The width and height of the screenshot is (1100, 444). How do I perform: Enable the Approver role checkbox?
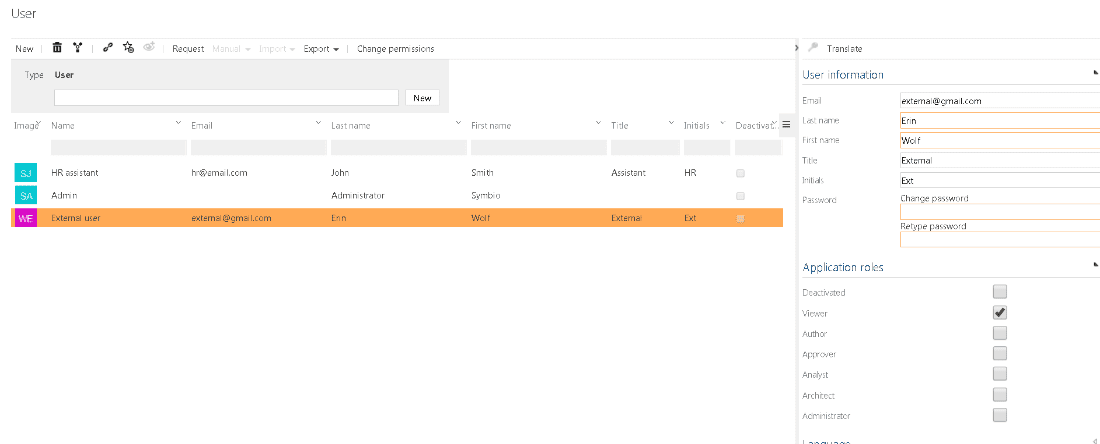pyautogui.click(x=1000, y=353)
